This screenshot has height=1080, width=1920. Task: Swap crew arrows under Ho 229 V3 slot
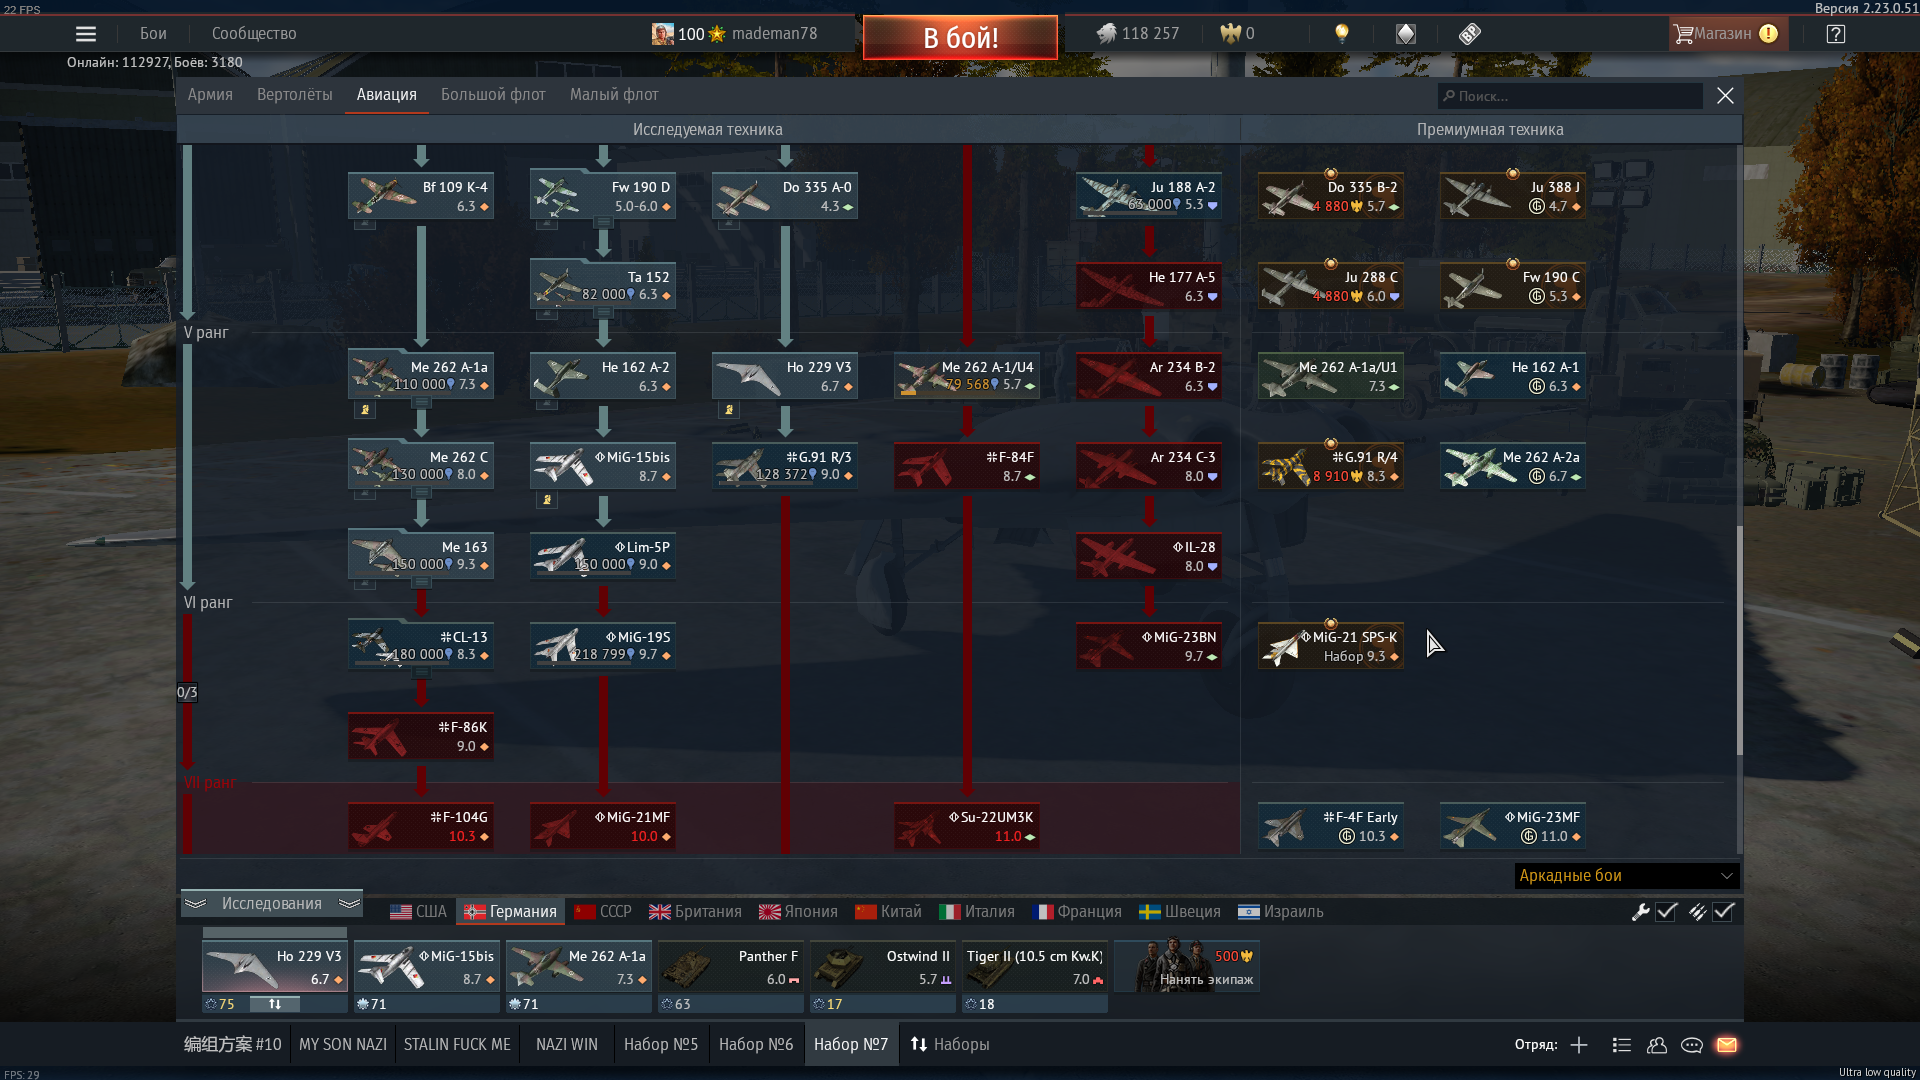[x=275, y=1004]
